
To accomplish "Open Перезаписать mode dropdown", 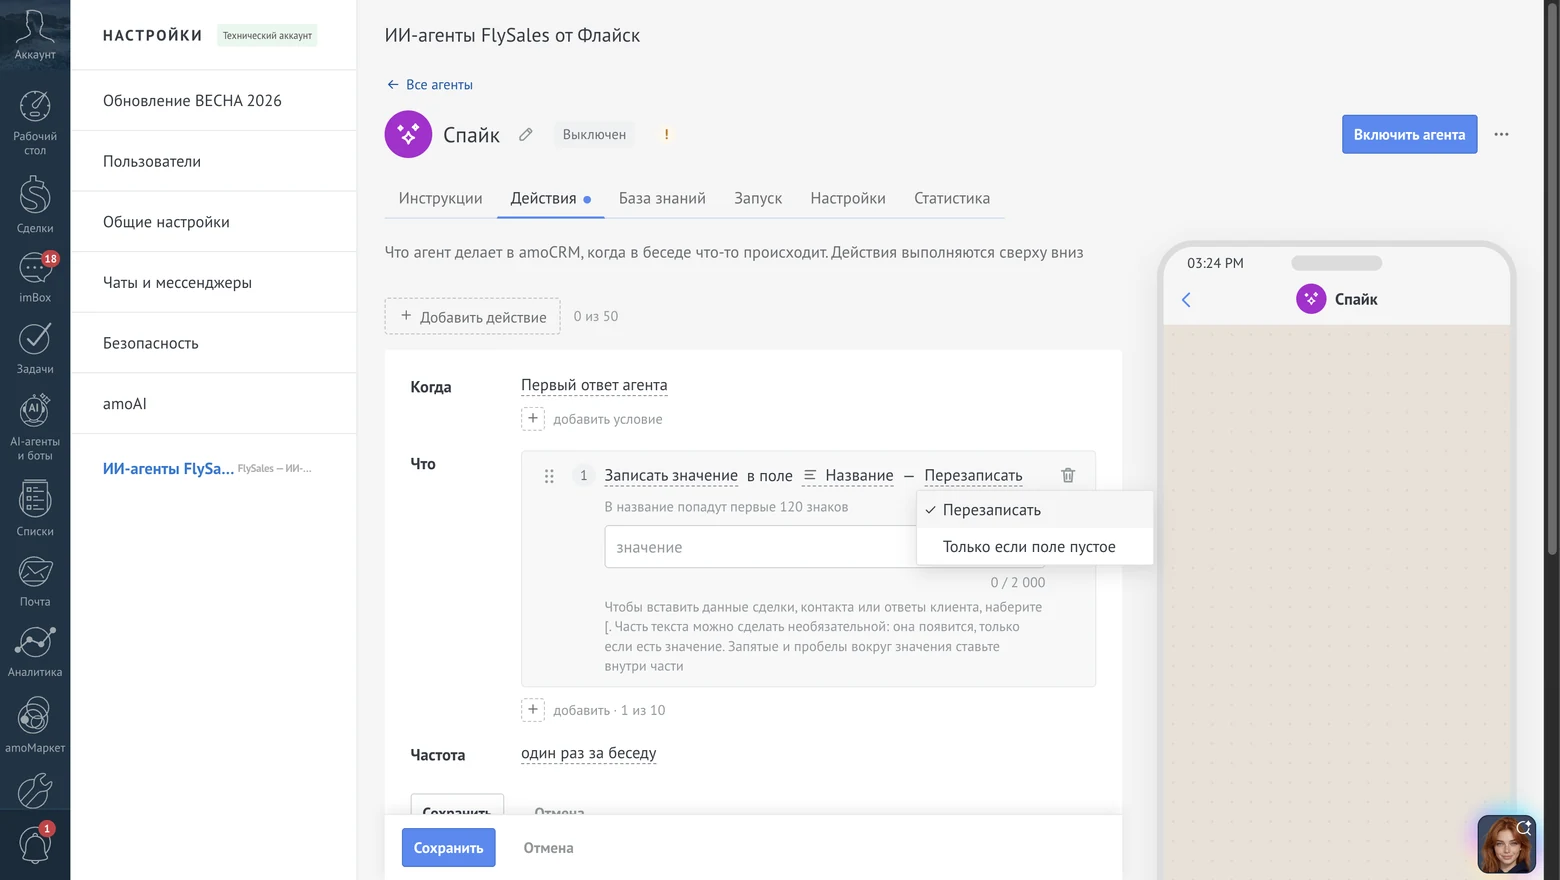I will [x=973, y=475].
